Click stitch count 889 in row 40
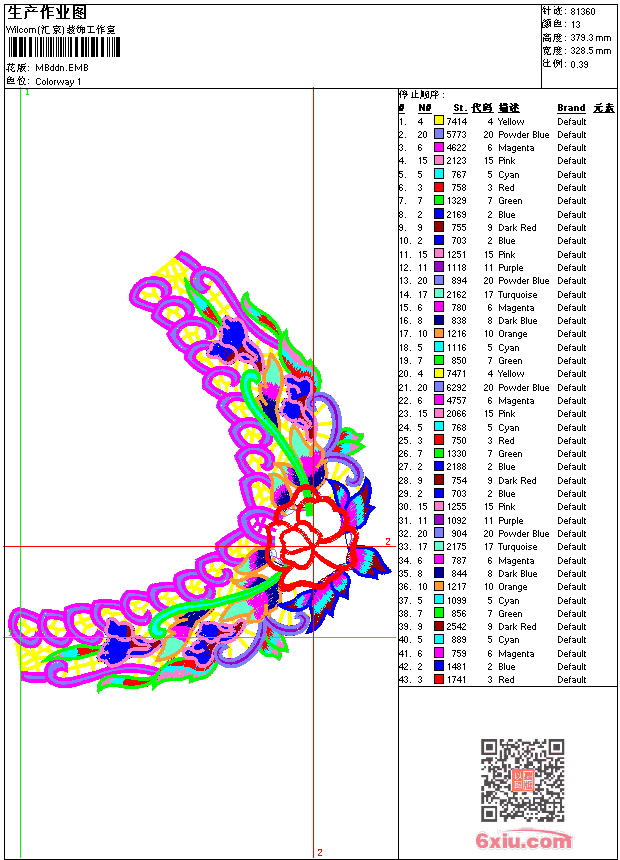The width and height of the screenshot is (620, 860). point(459,640)
